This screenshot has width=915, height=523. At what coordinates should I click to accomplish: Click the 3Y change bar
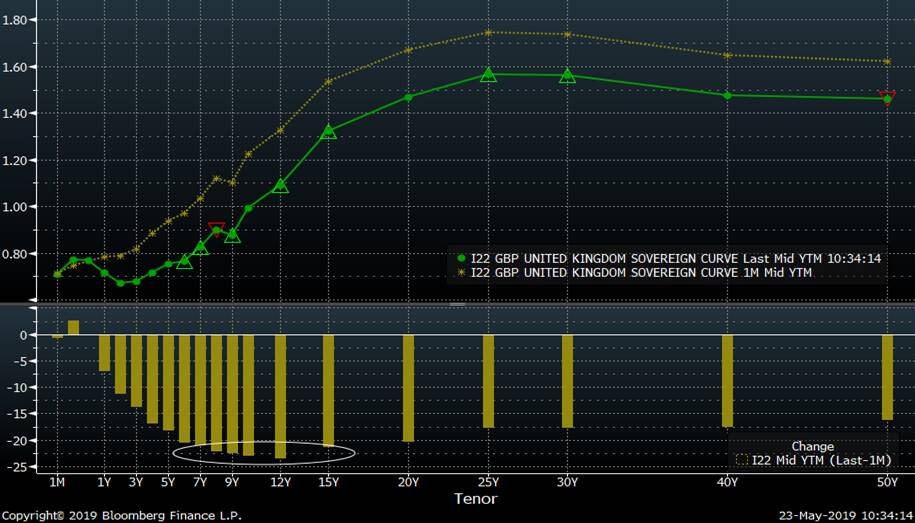click(x=137, y=371)
